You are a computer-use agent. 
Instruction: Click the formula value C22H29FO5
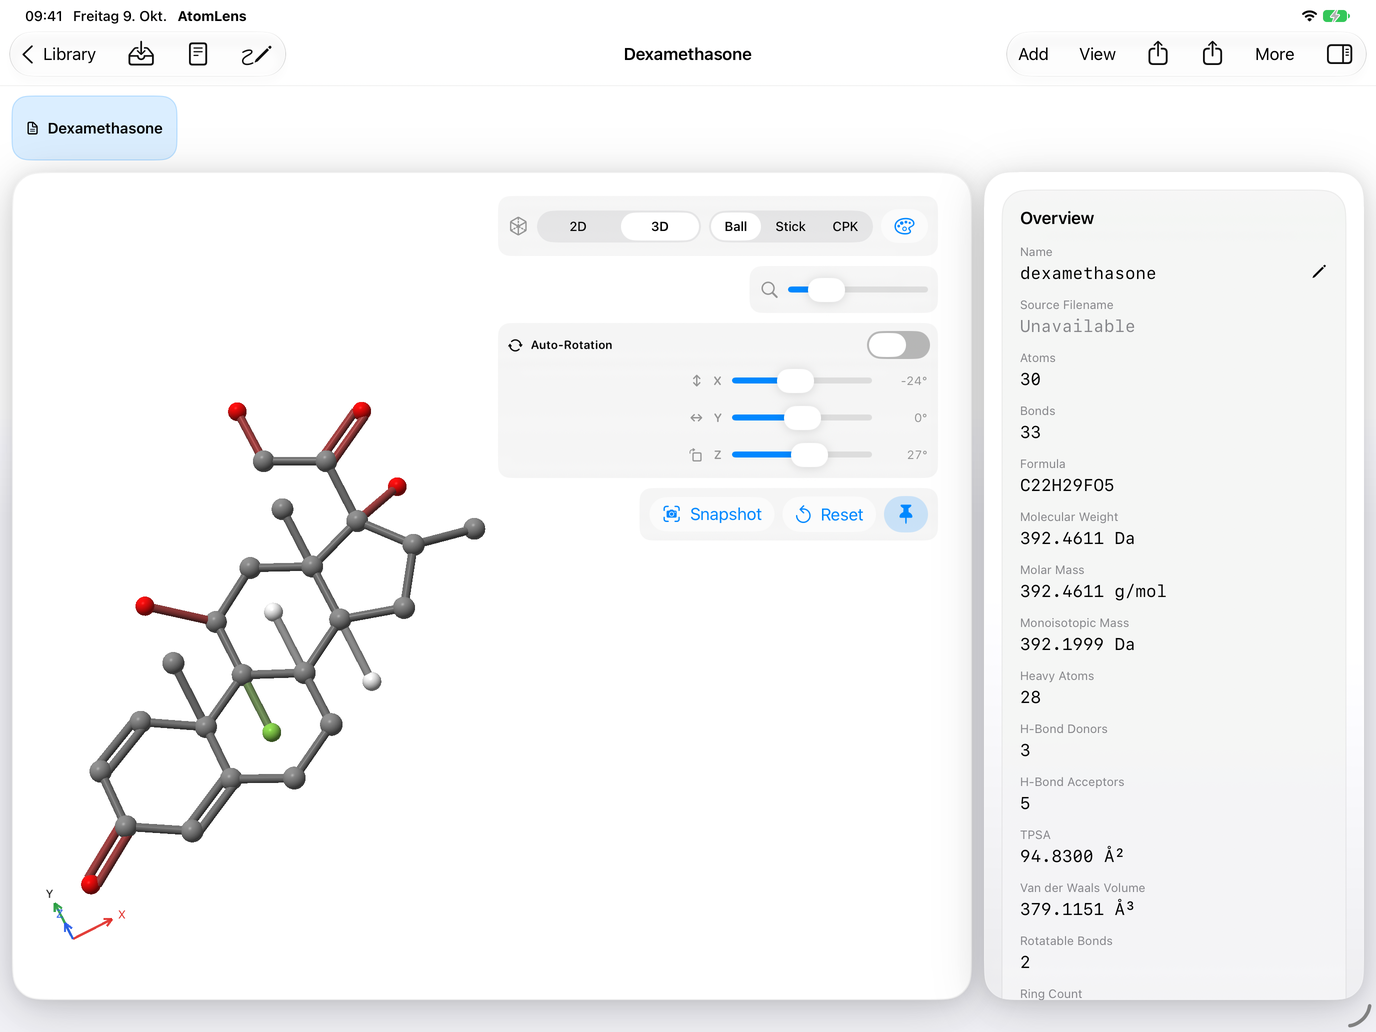(1067, 485)
